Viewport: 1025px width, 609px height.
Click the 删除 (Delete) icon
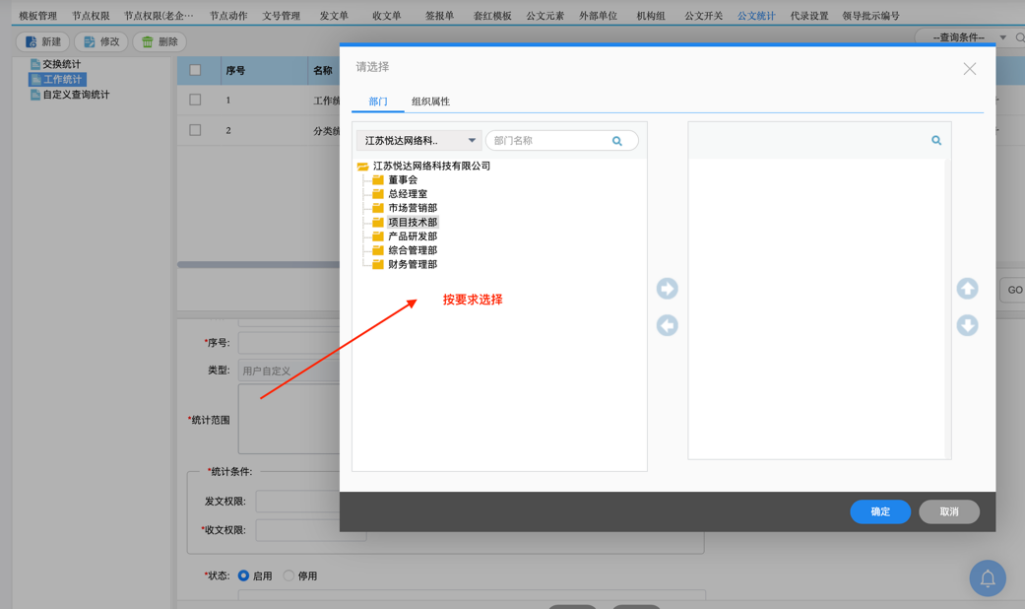click(148, 41)
